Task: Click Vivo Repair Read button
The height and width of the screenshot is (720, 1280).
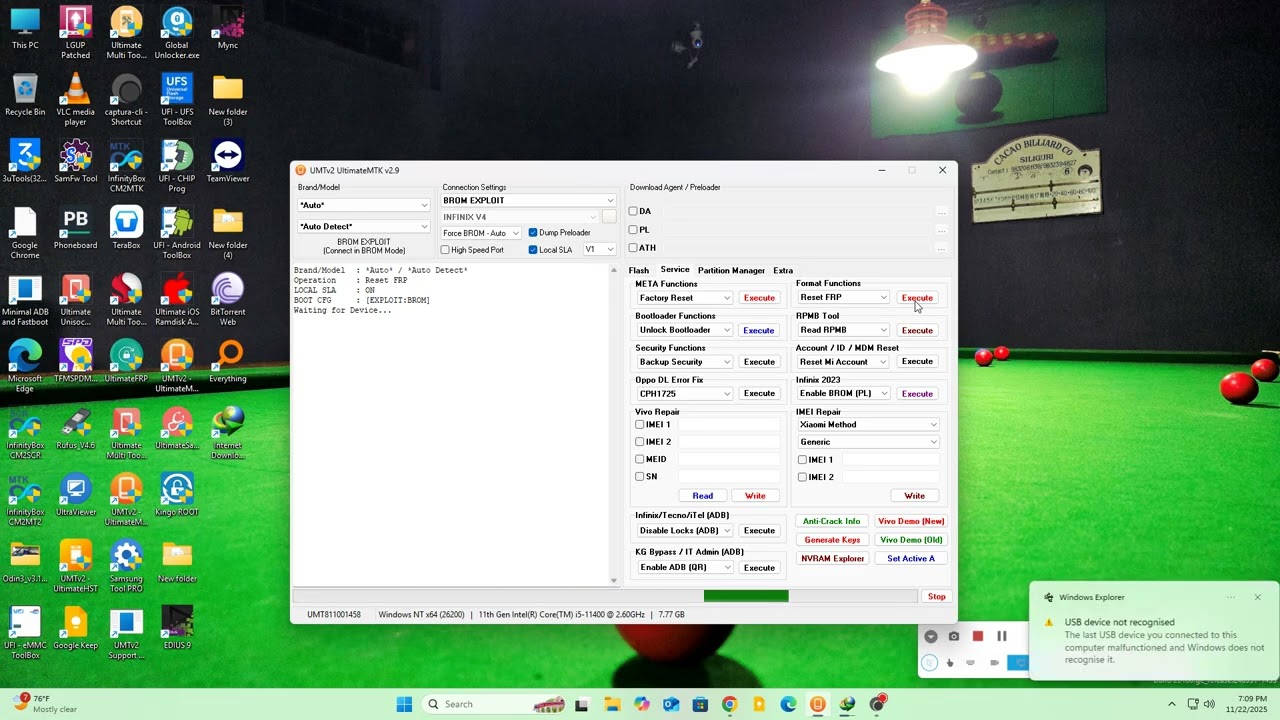Action: 703,496
